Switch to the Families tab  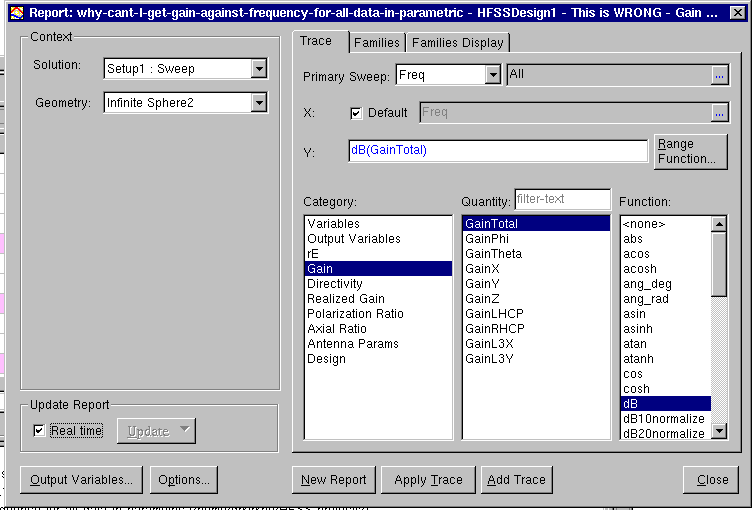[x=377, y=43]
